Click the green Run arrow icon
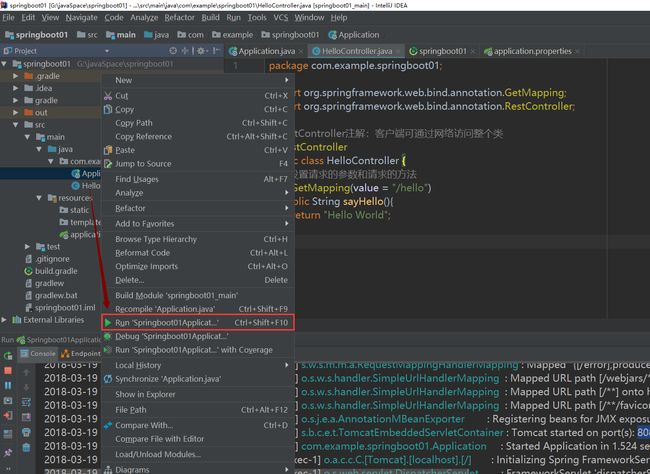Screen dimensions: 650x474 pyautogui.click(x=108, y=323)
